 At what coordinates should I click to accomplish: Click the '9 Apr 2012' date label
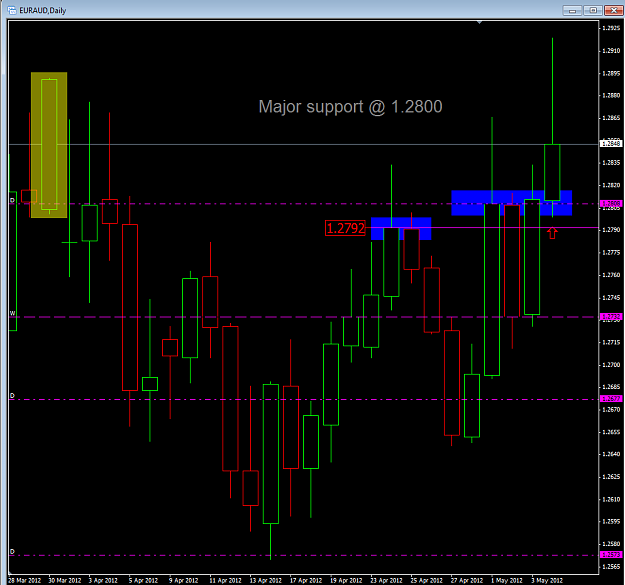pos(183,580)
